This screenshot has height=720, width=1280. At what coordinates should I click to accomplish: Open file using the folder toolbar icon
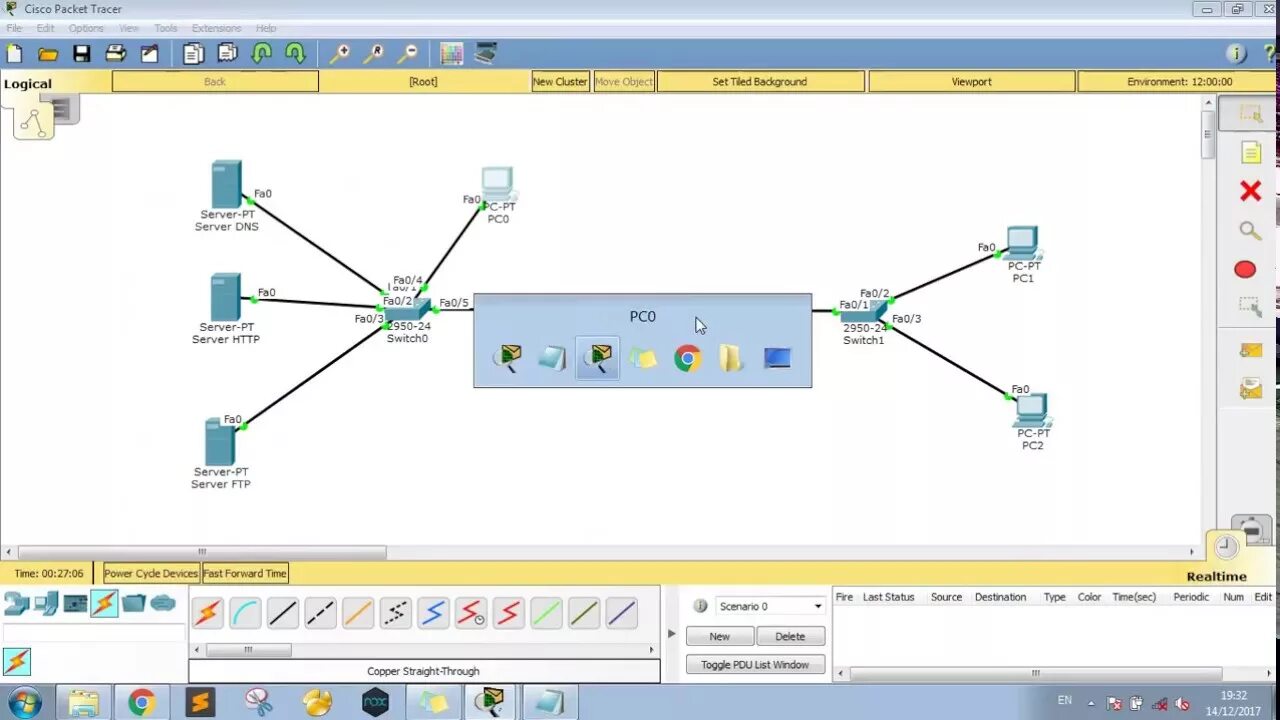[x=48, y=53]
